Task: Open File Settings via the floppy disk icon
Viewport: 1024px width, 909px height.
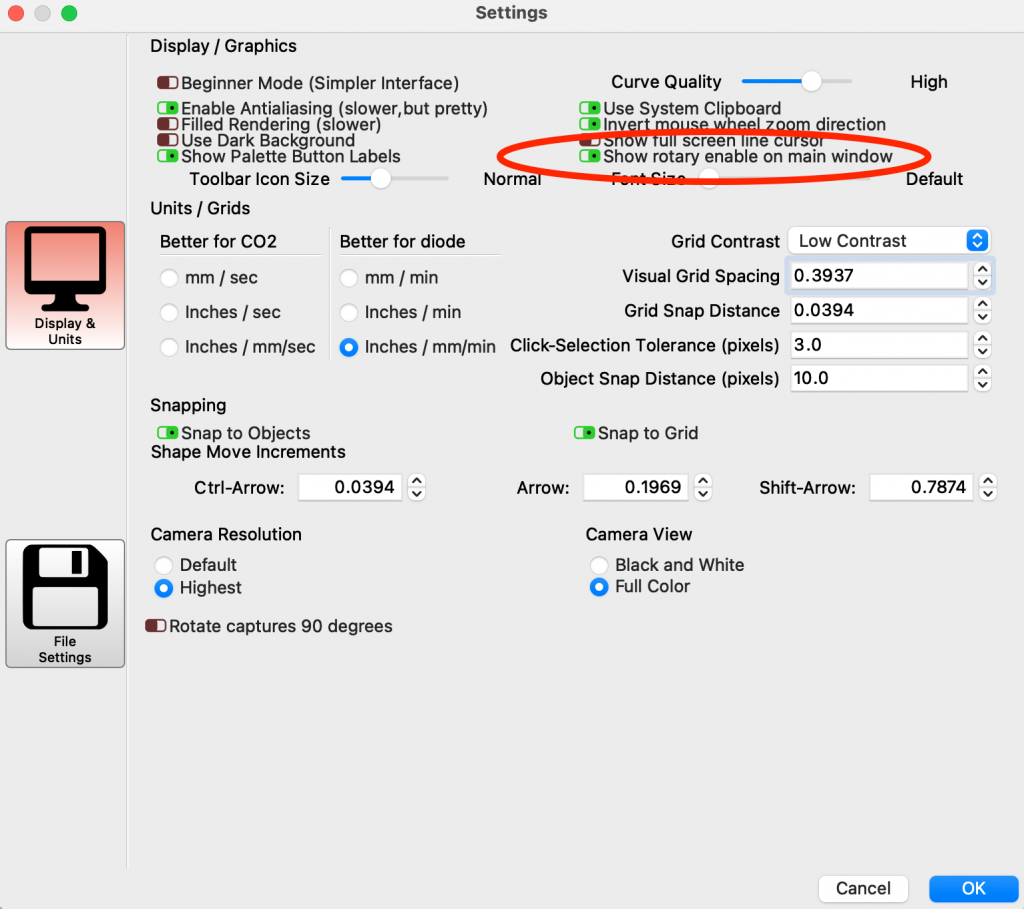Action: (x=64, y=603)
